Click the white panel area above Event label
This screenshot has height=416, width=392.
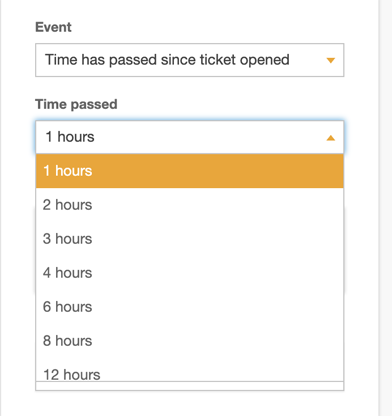pyautogui.click(x=190, y=8)
